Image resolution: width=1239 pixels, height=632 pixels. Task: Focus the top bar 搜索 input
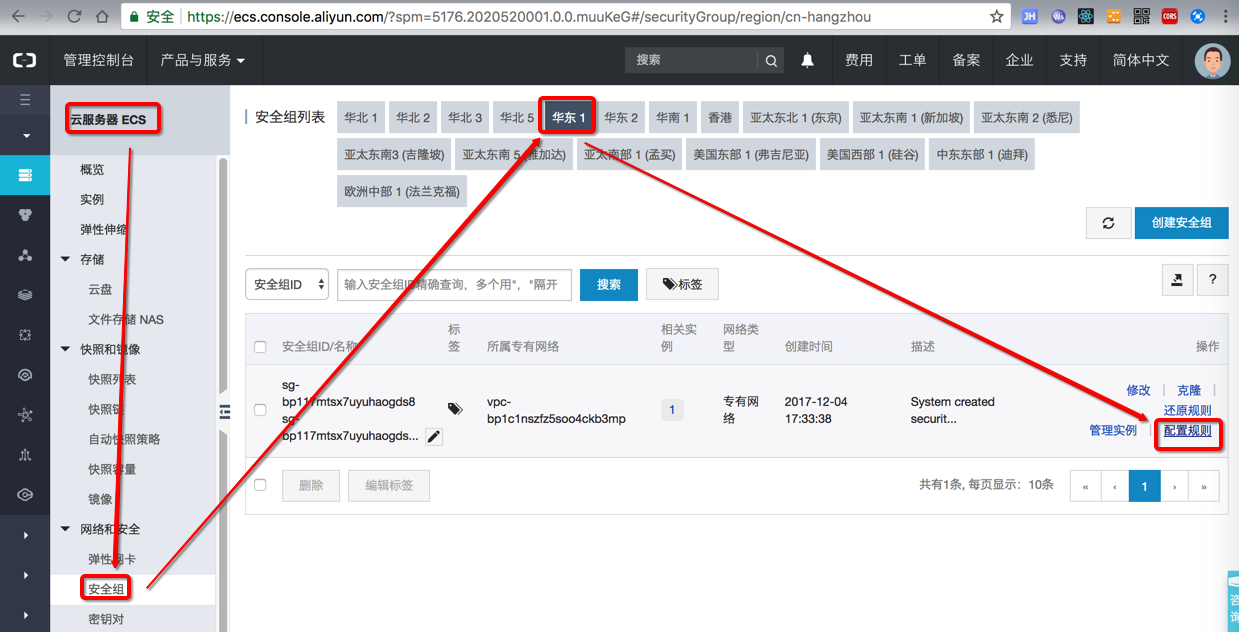692,60
